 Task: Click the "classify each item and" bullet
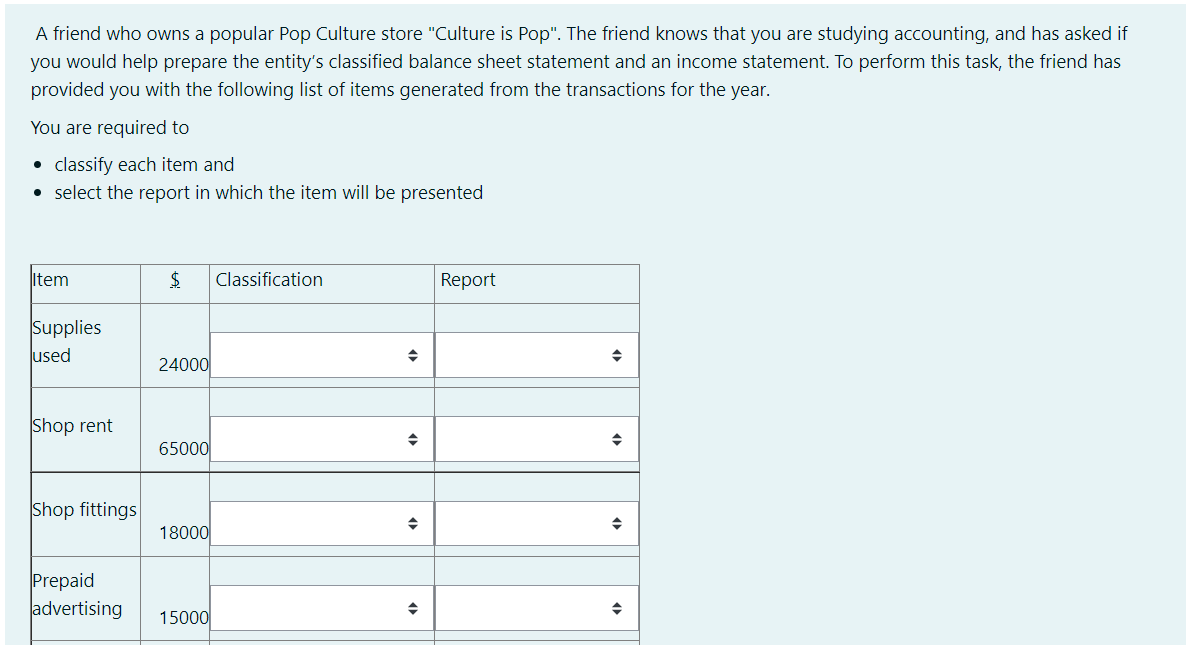pyautogui.click(x=144, y=165)
